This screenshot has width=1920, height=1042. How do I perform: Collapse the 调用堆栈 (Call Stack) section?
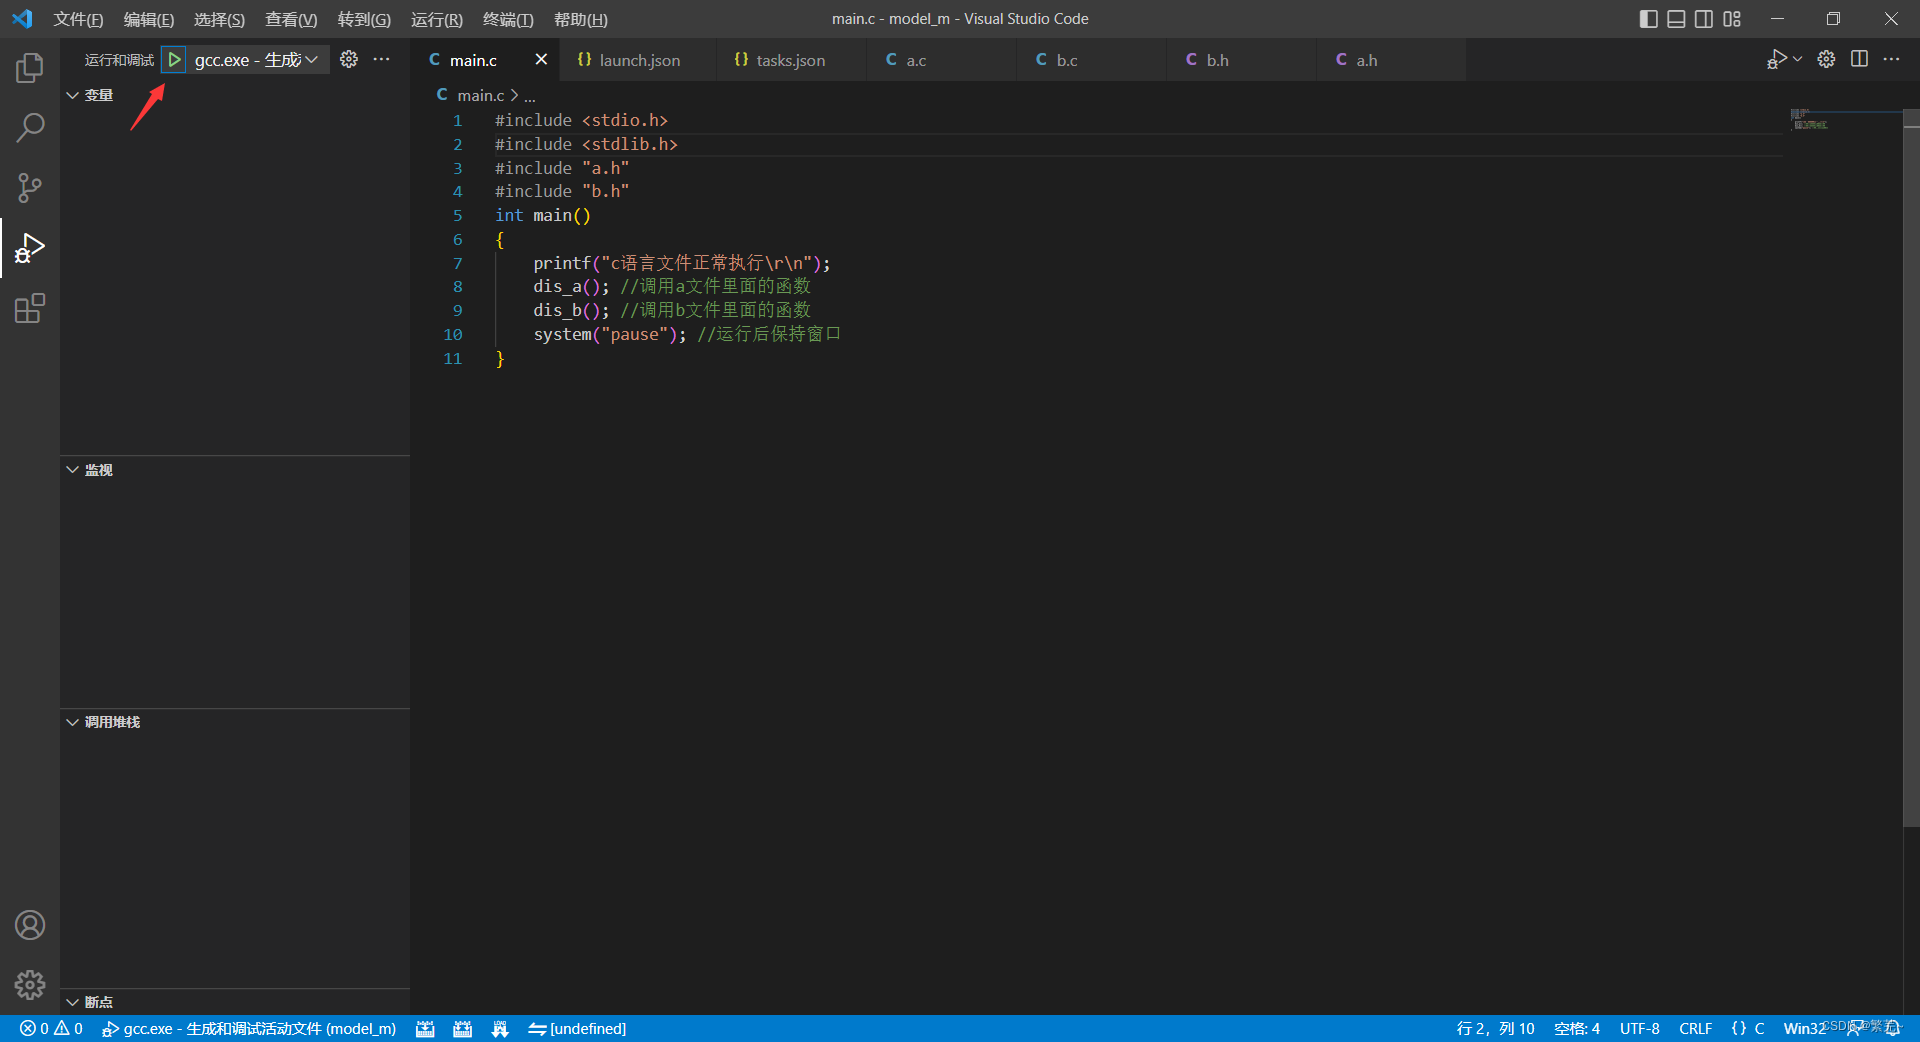click(235, 722)
